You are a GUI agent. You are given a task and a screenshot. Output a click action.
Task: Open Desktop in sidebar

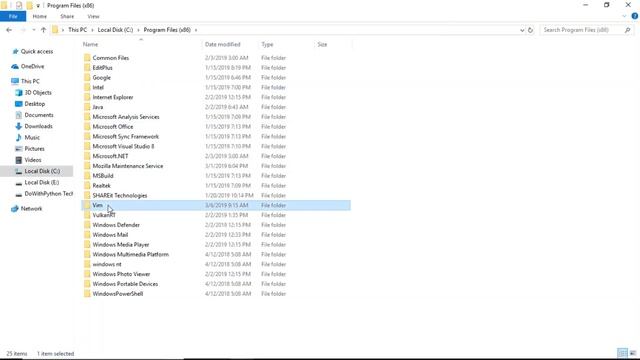[35, 104]
